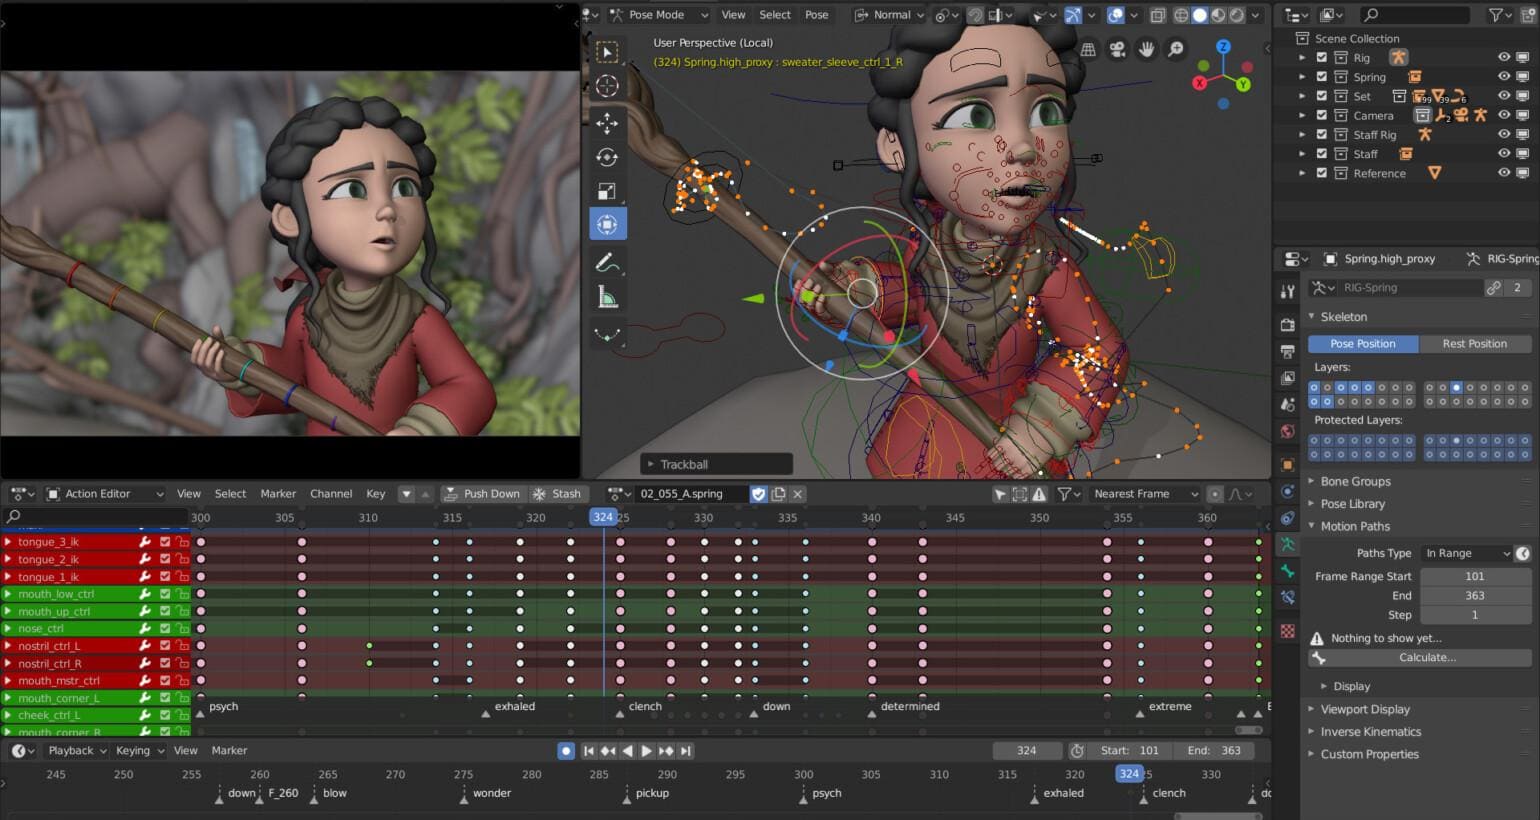Screen dimensions: 1540x820
Task: Click the blue navigation gizmo Z axis
Action: point(1222,44)
